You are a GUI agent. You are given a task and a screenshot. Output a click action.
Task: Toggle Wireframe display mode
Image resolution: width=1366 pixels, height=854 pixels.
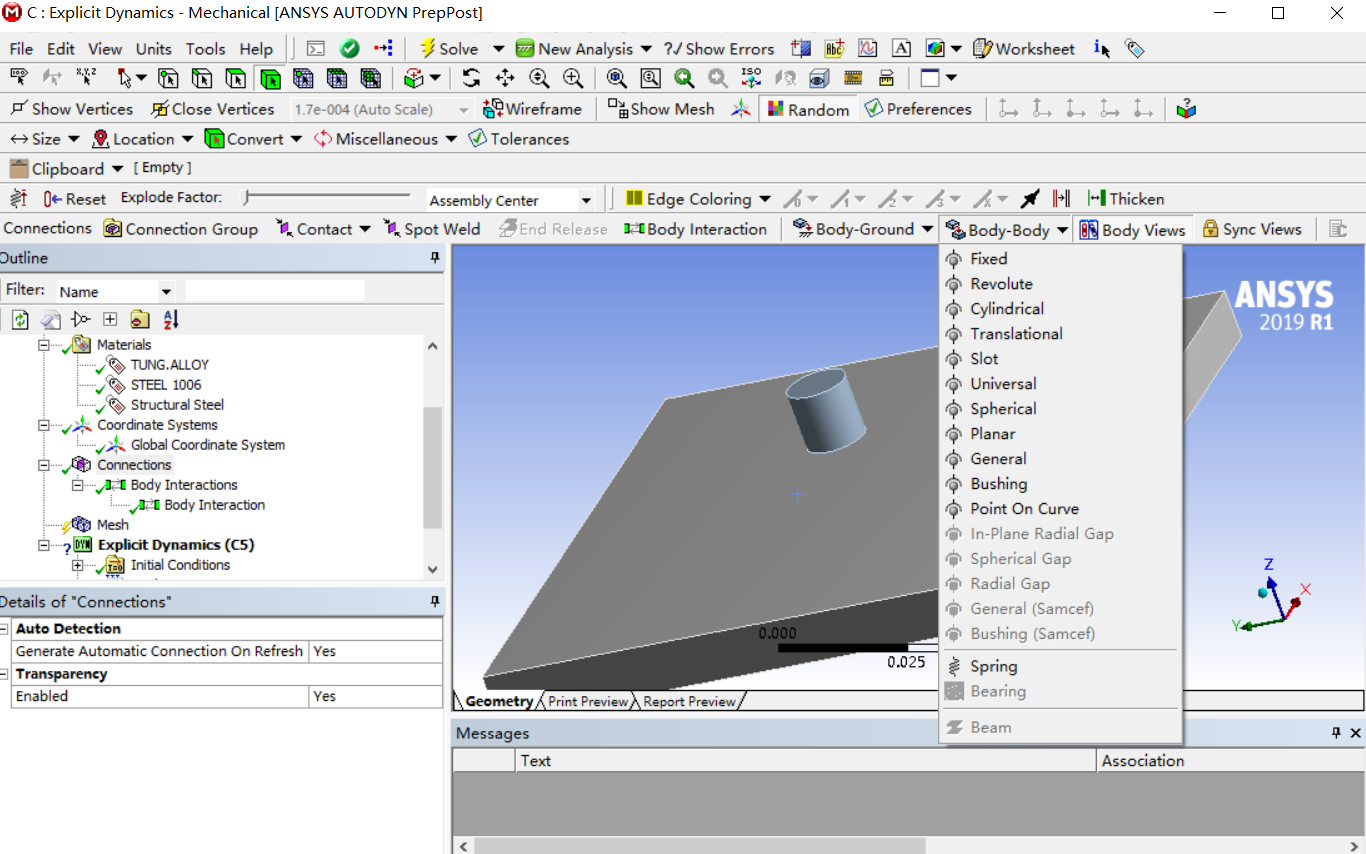[532, 109]
